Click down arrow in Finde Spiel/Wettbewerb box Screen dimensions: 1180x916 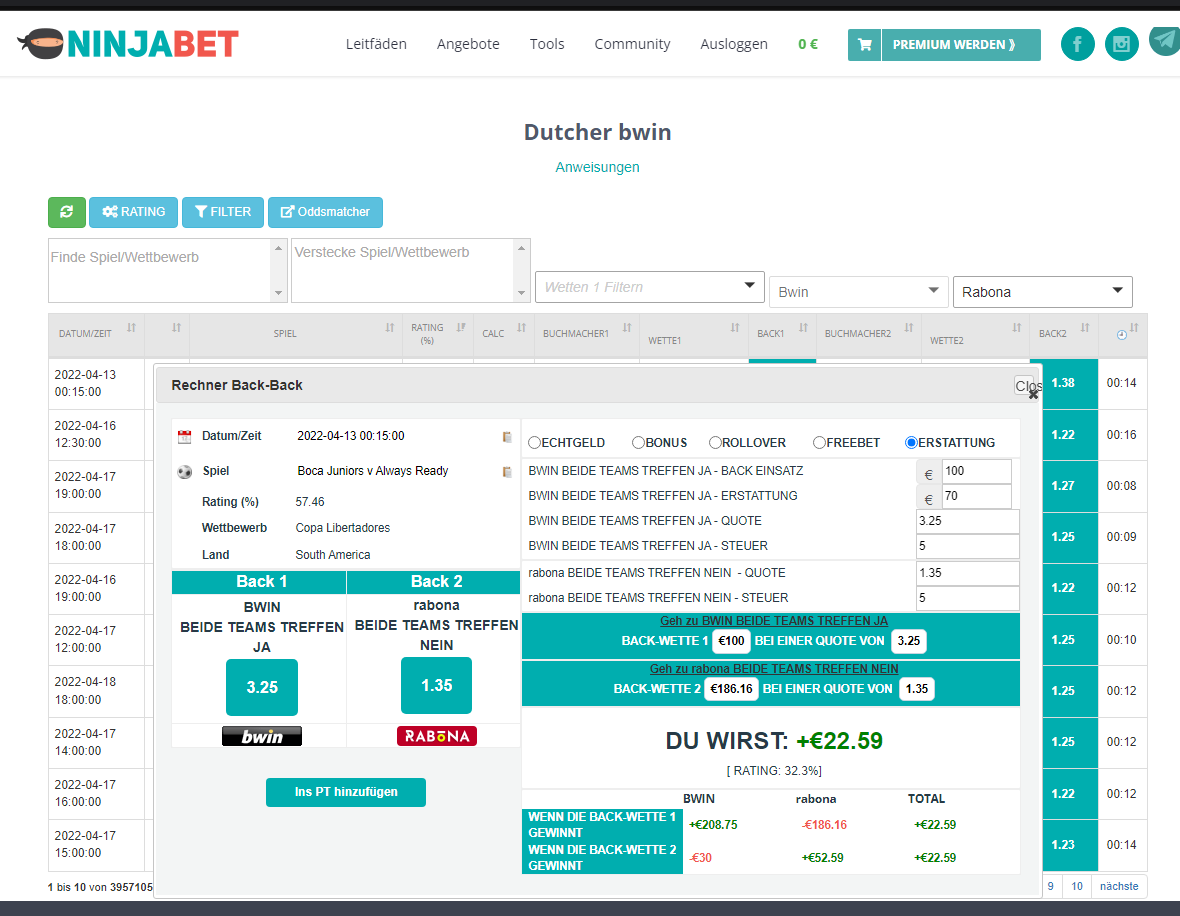tap(278, 294)
